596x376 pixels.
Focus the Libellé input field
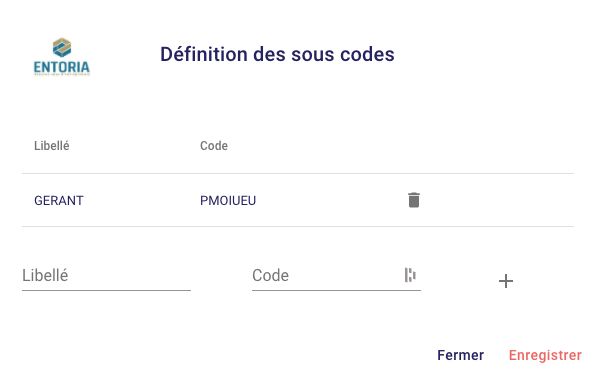point(106,275)
